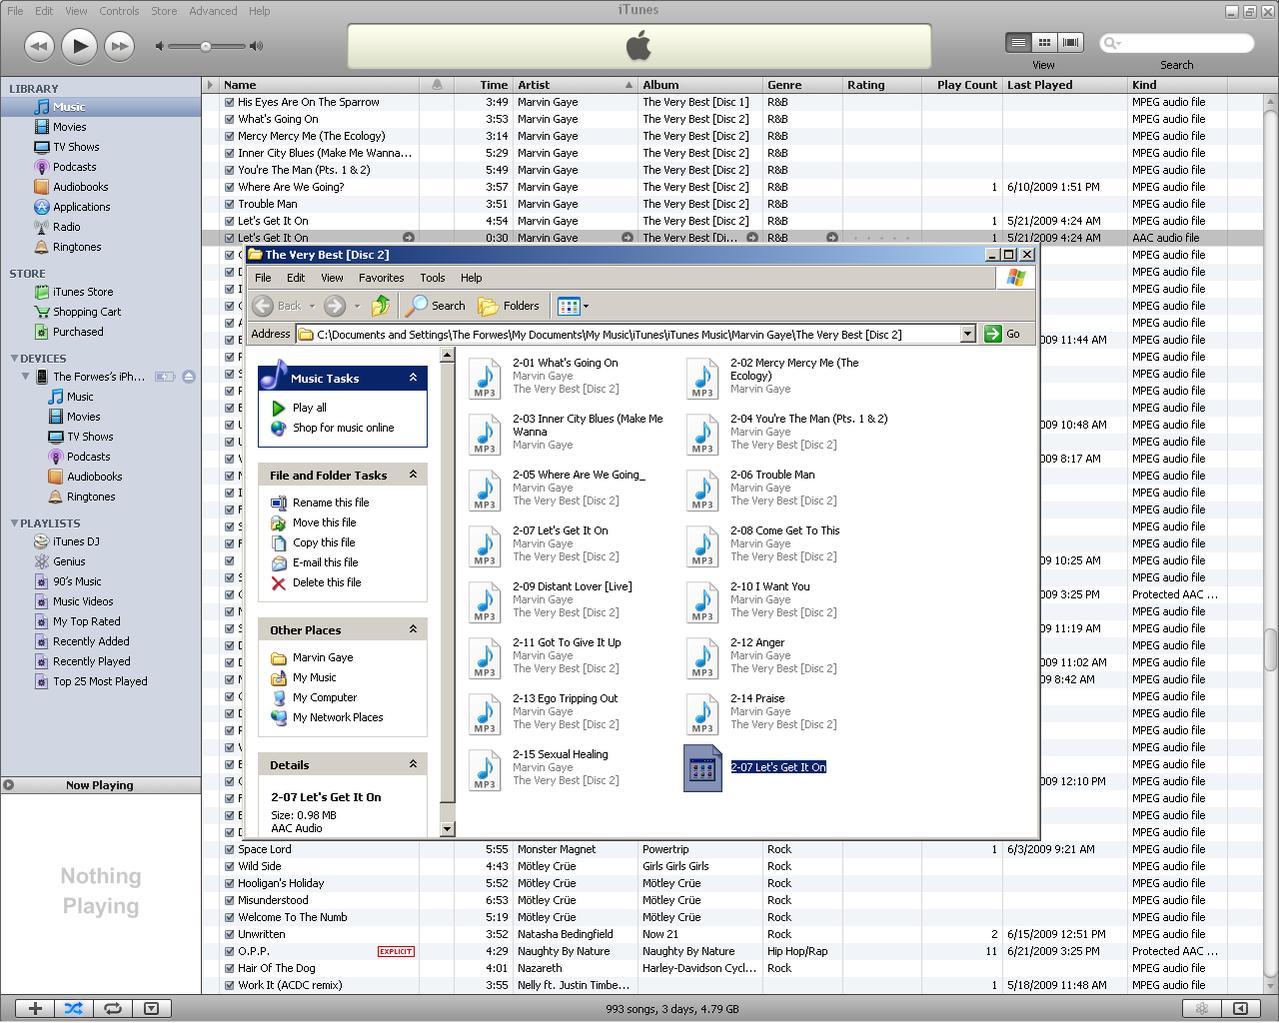Open the Explorer window's Tools menu
The height and width of the screenshot is (1023, 1279).
pos(432,278)
